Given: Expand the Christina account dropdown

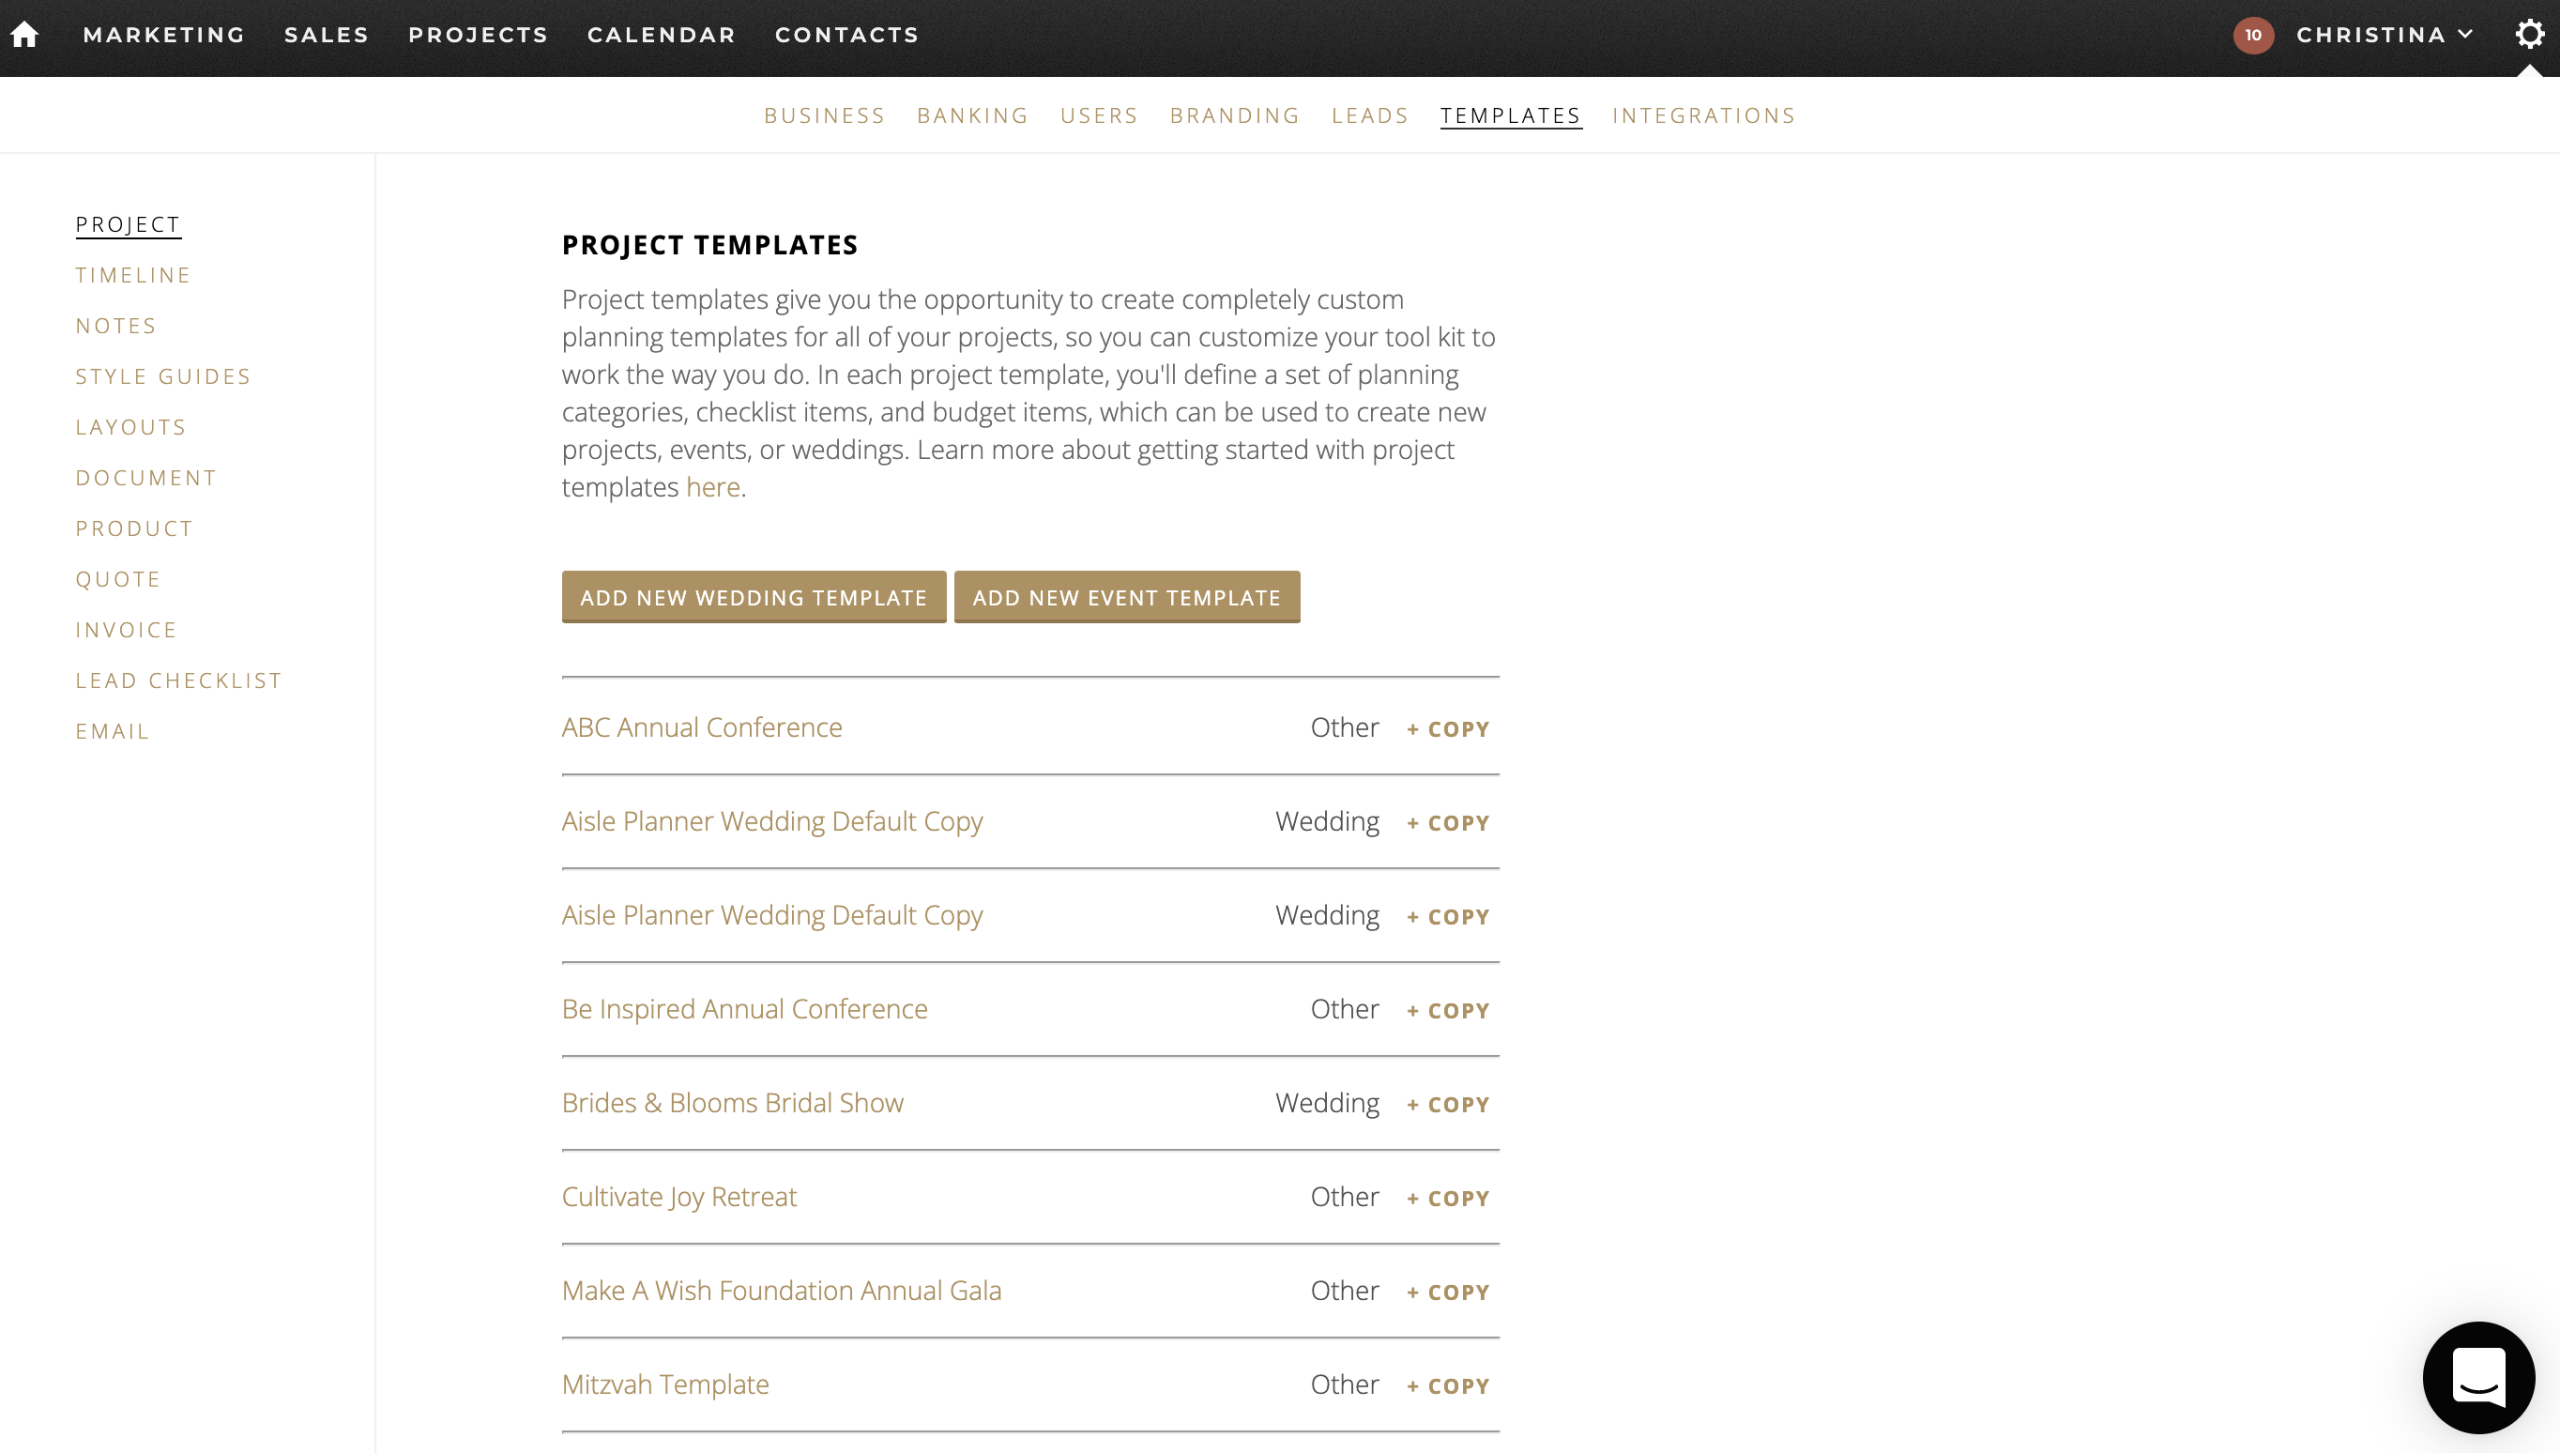Looking at the screenshot, I should [2385, 35].
